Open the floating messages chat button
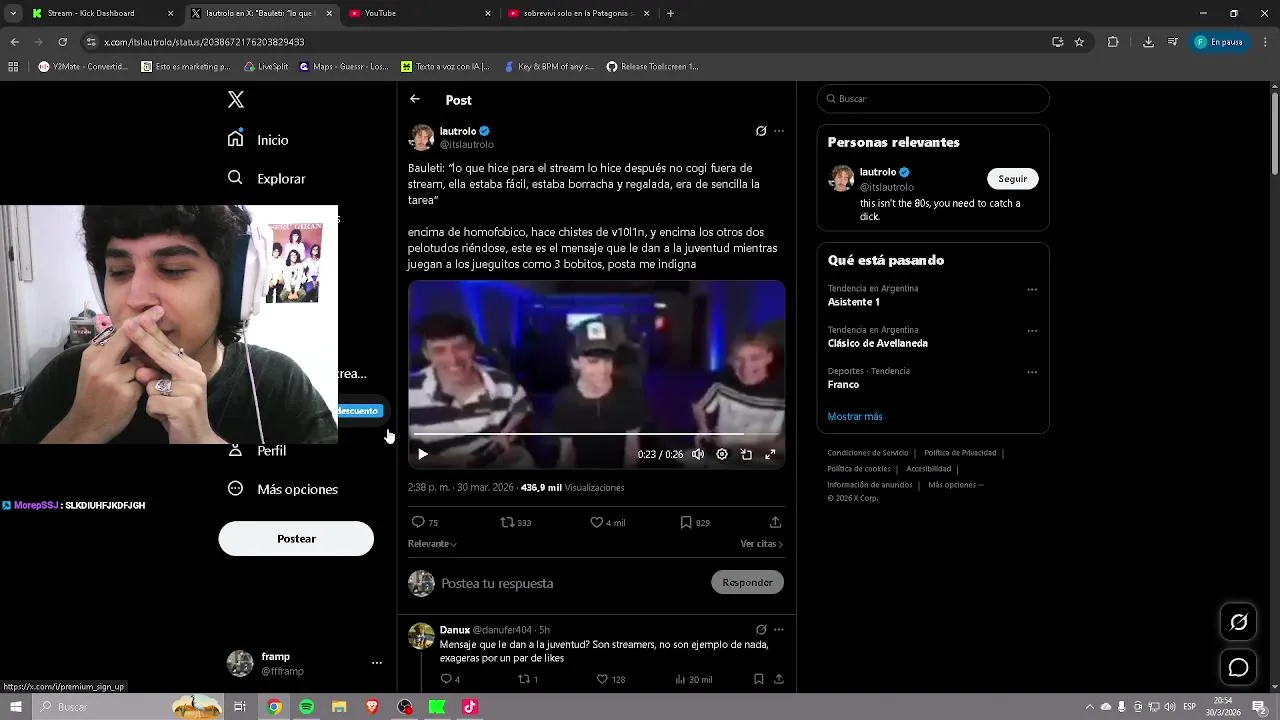The image size is (1280, 720). click(1238, 667)
